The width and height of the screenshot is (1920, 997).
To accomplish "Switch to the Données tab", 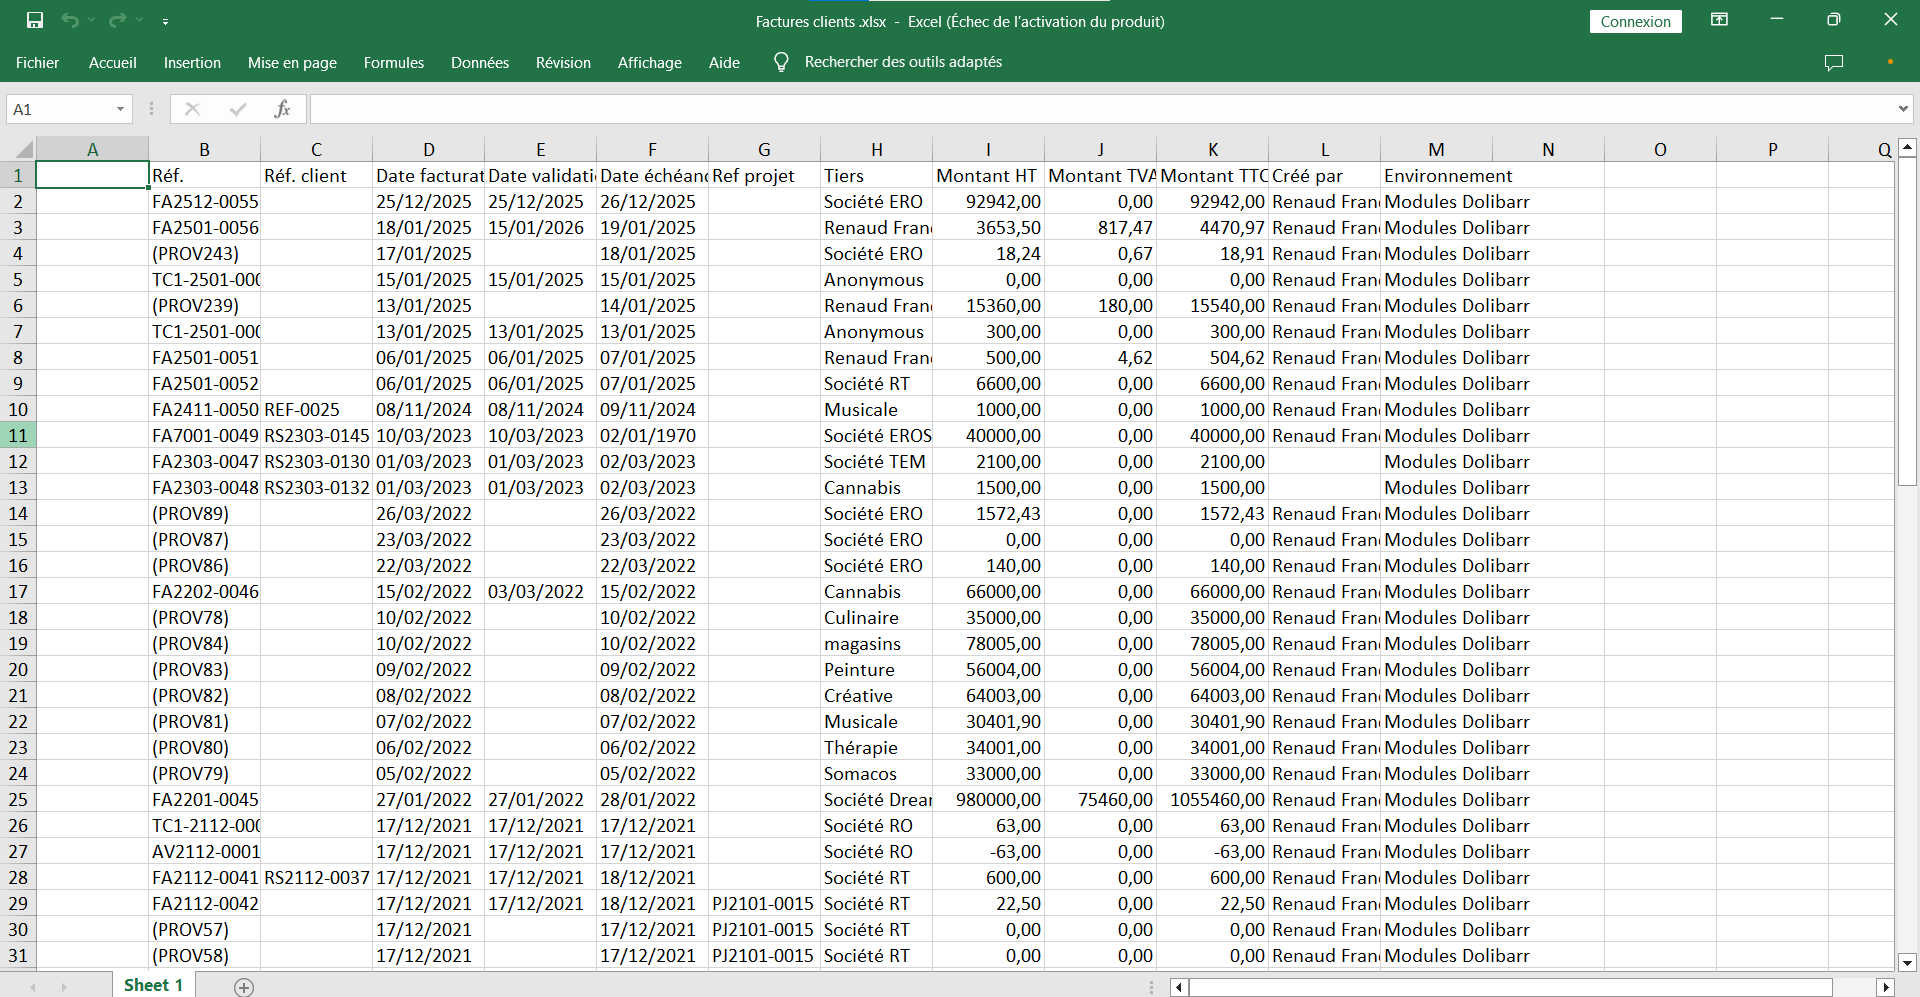I will click(x=479, y=62).
